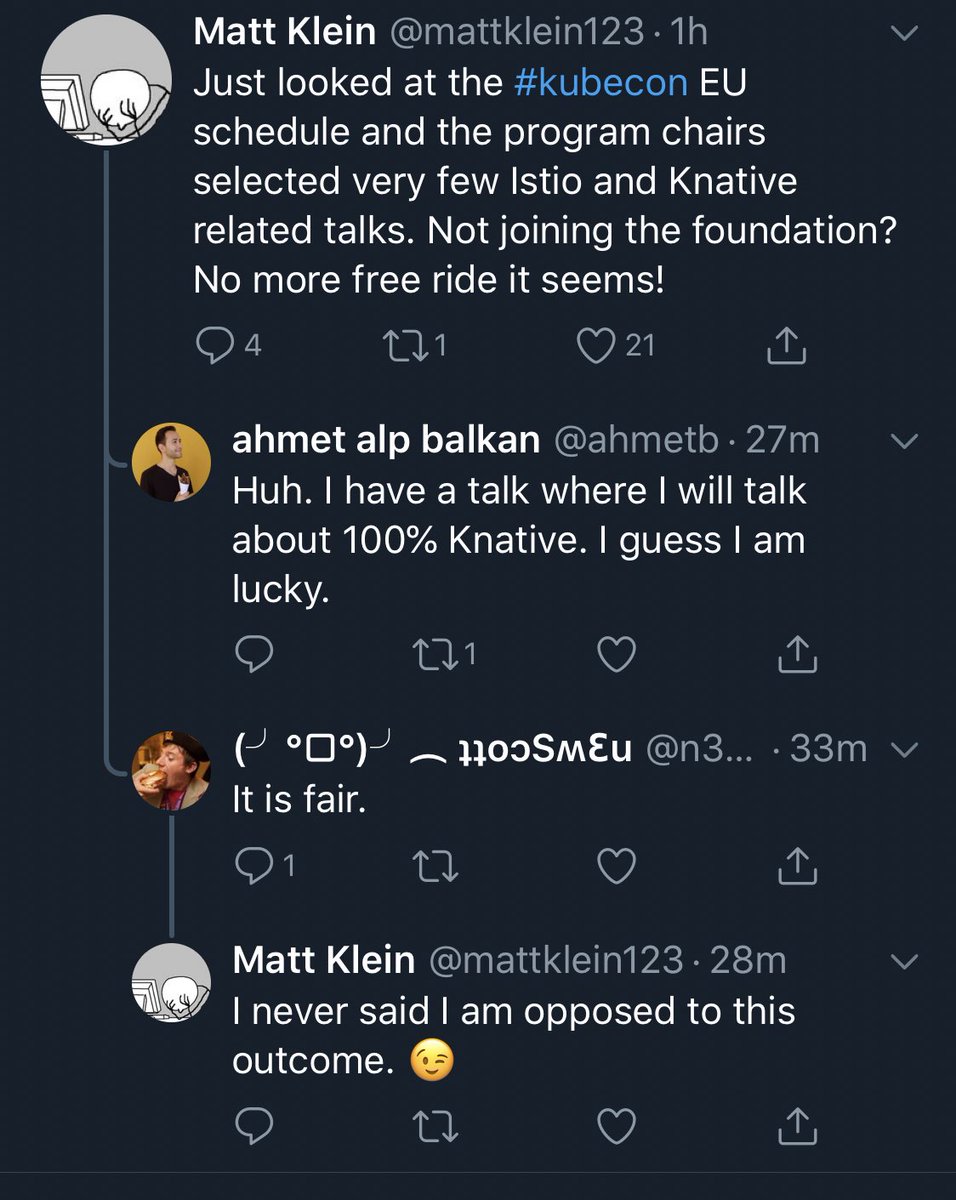The height and width of the screenshot is (1200, 956).
Task: Reply to Matt Klein's kubecon tweet
Action: [212, 345]
